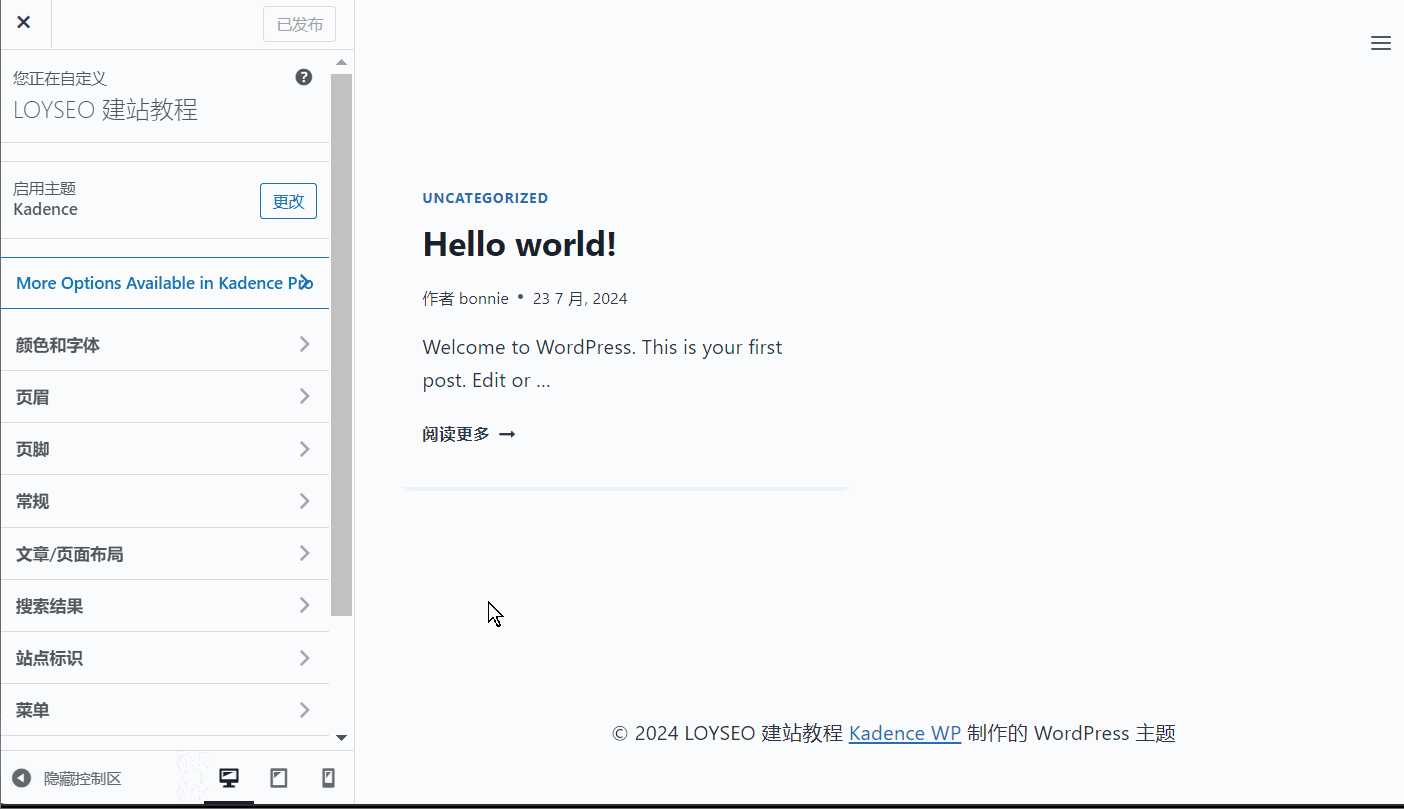The width and height of the screenshot is (1404, 809).
Task: Open the help question mark icon
Action: pyautogui.click(x=304, y=77)
